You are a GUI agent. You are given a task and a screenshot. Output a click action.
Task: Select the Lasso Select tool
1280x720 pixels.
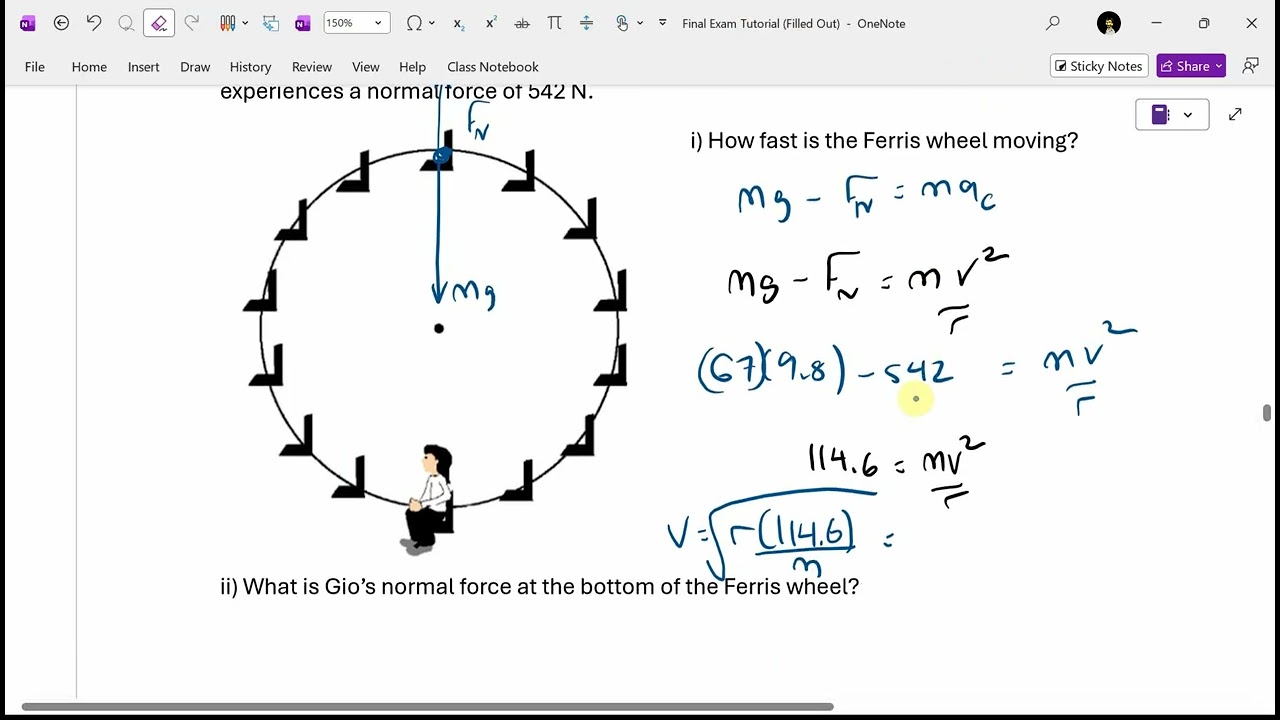tap(126, 23)
